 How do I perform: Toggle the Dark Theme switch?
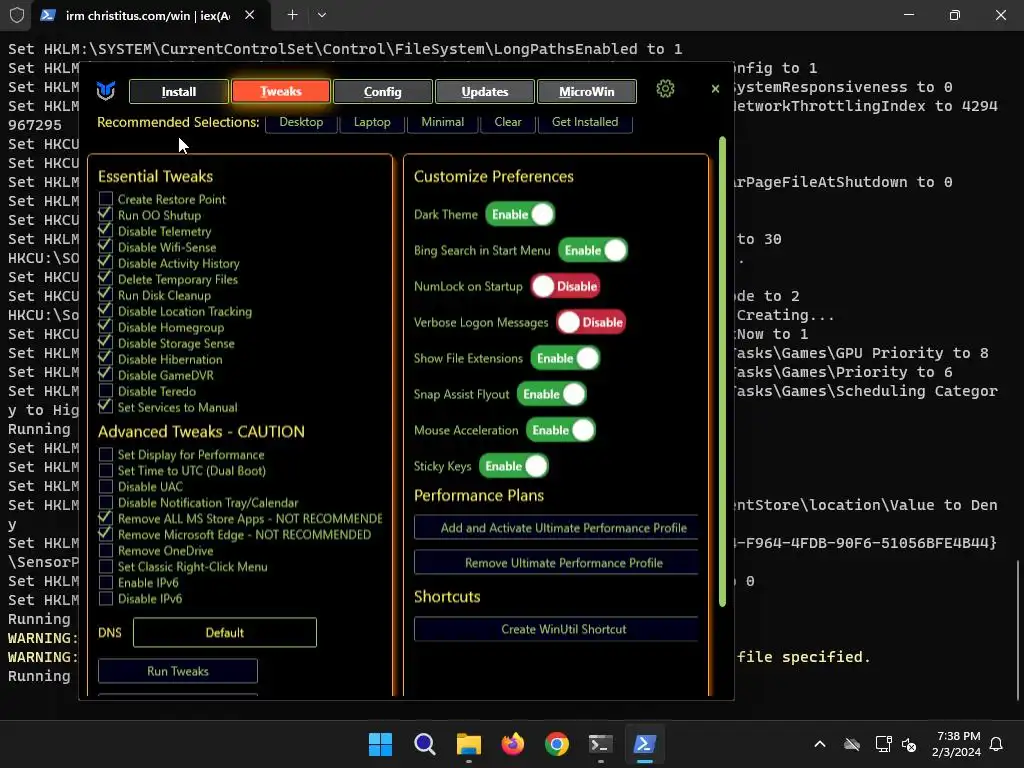[x=520, y=214]
